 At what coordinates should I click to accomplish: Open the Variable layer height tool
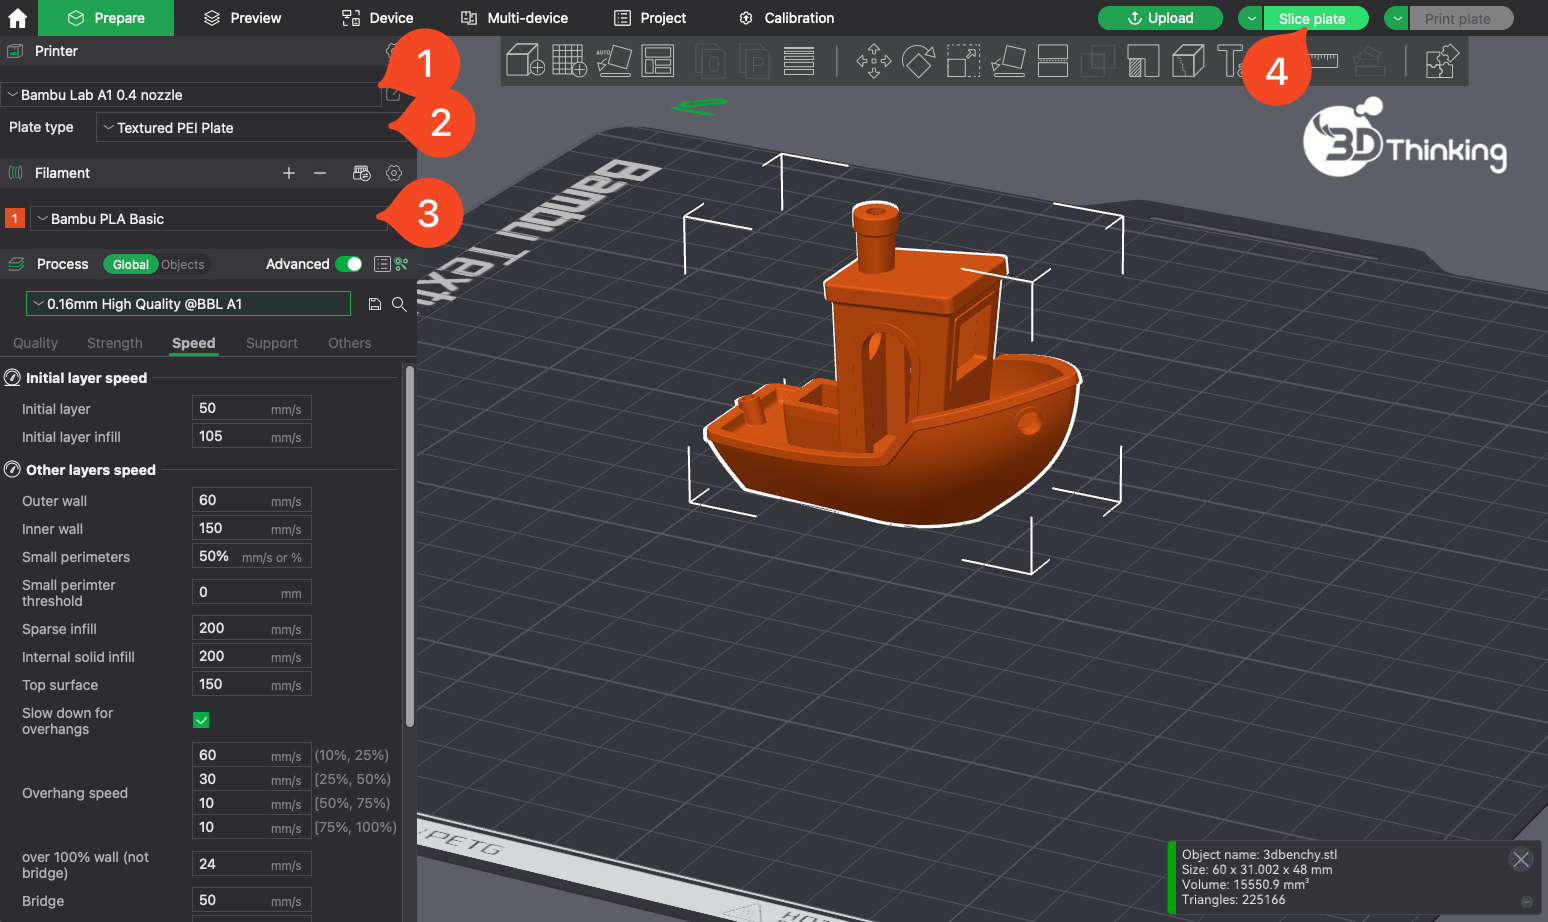coord(799,61)
